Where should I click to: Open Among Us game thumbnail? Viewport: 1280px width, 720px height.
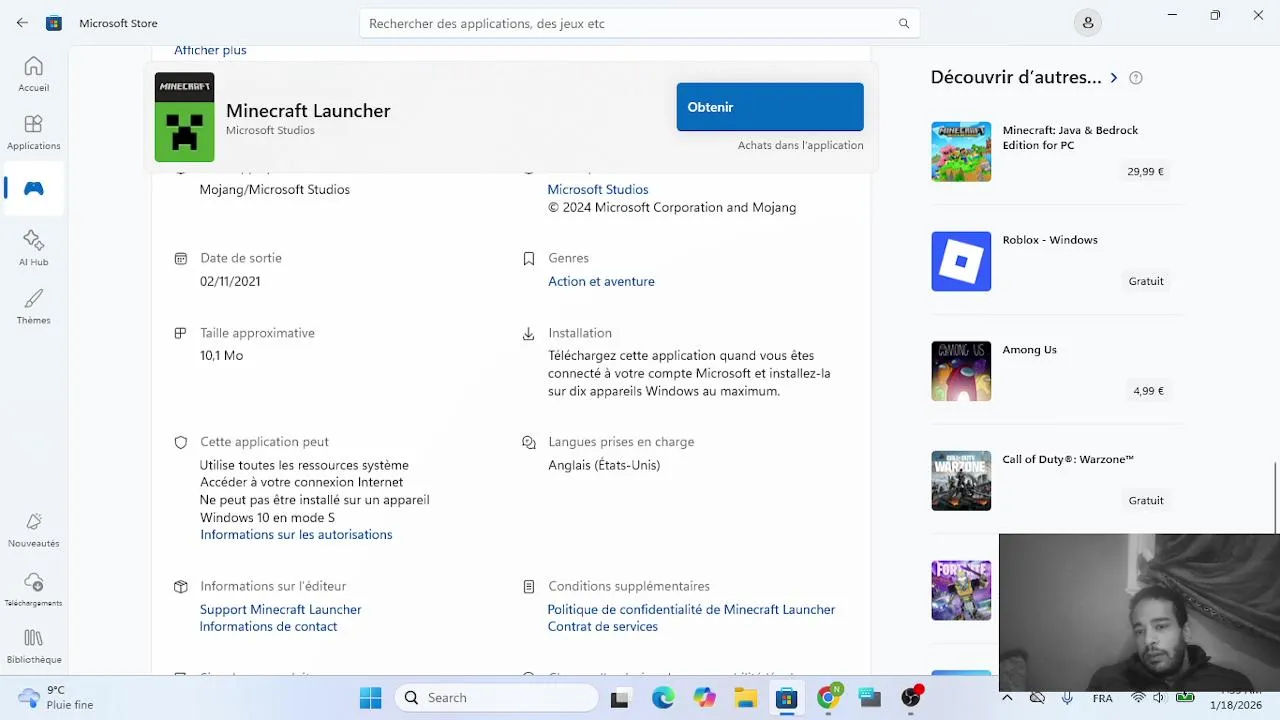pyautogui.click(x=961, y=371)
